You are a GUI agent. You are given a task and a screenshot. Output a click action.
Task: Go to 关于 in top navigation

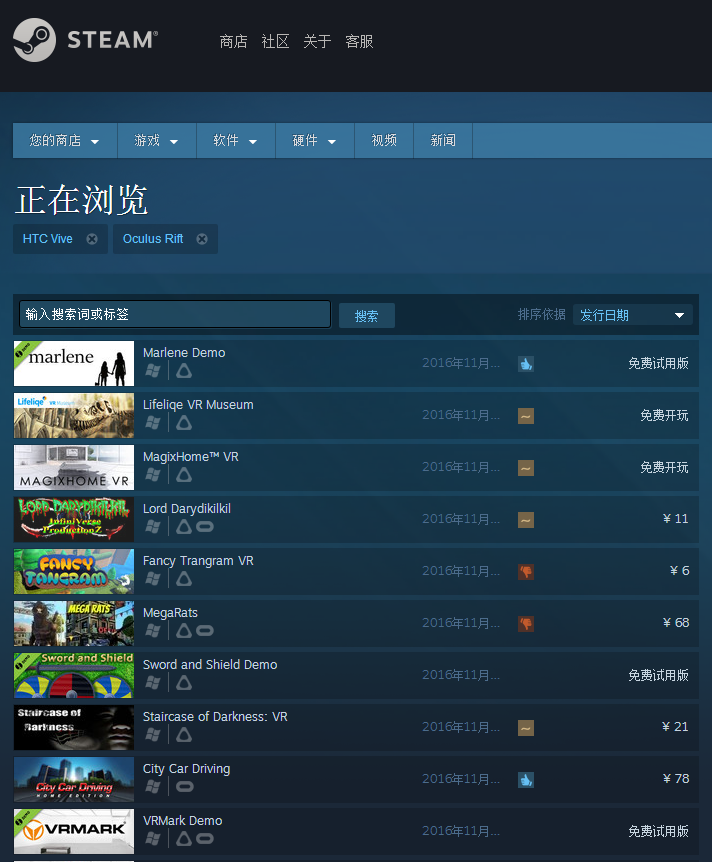[317, 41]
